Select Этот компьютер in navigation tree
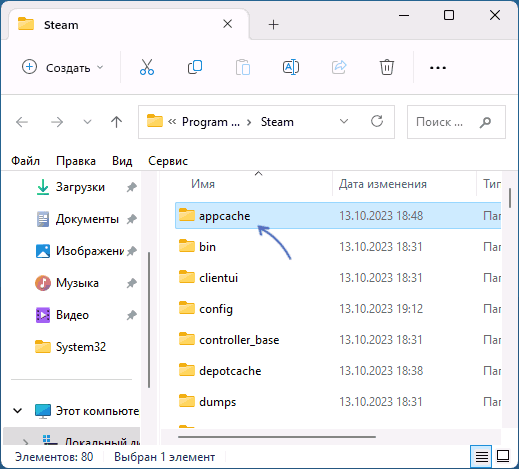This screenshot has width=519, height=469. [x=97, y=411]
